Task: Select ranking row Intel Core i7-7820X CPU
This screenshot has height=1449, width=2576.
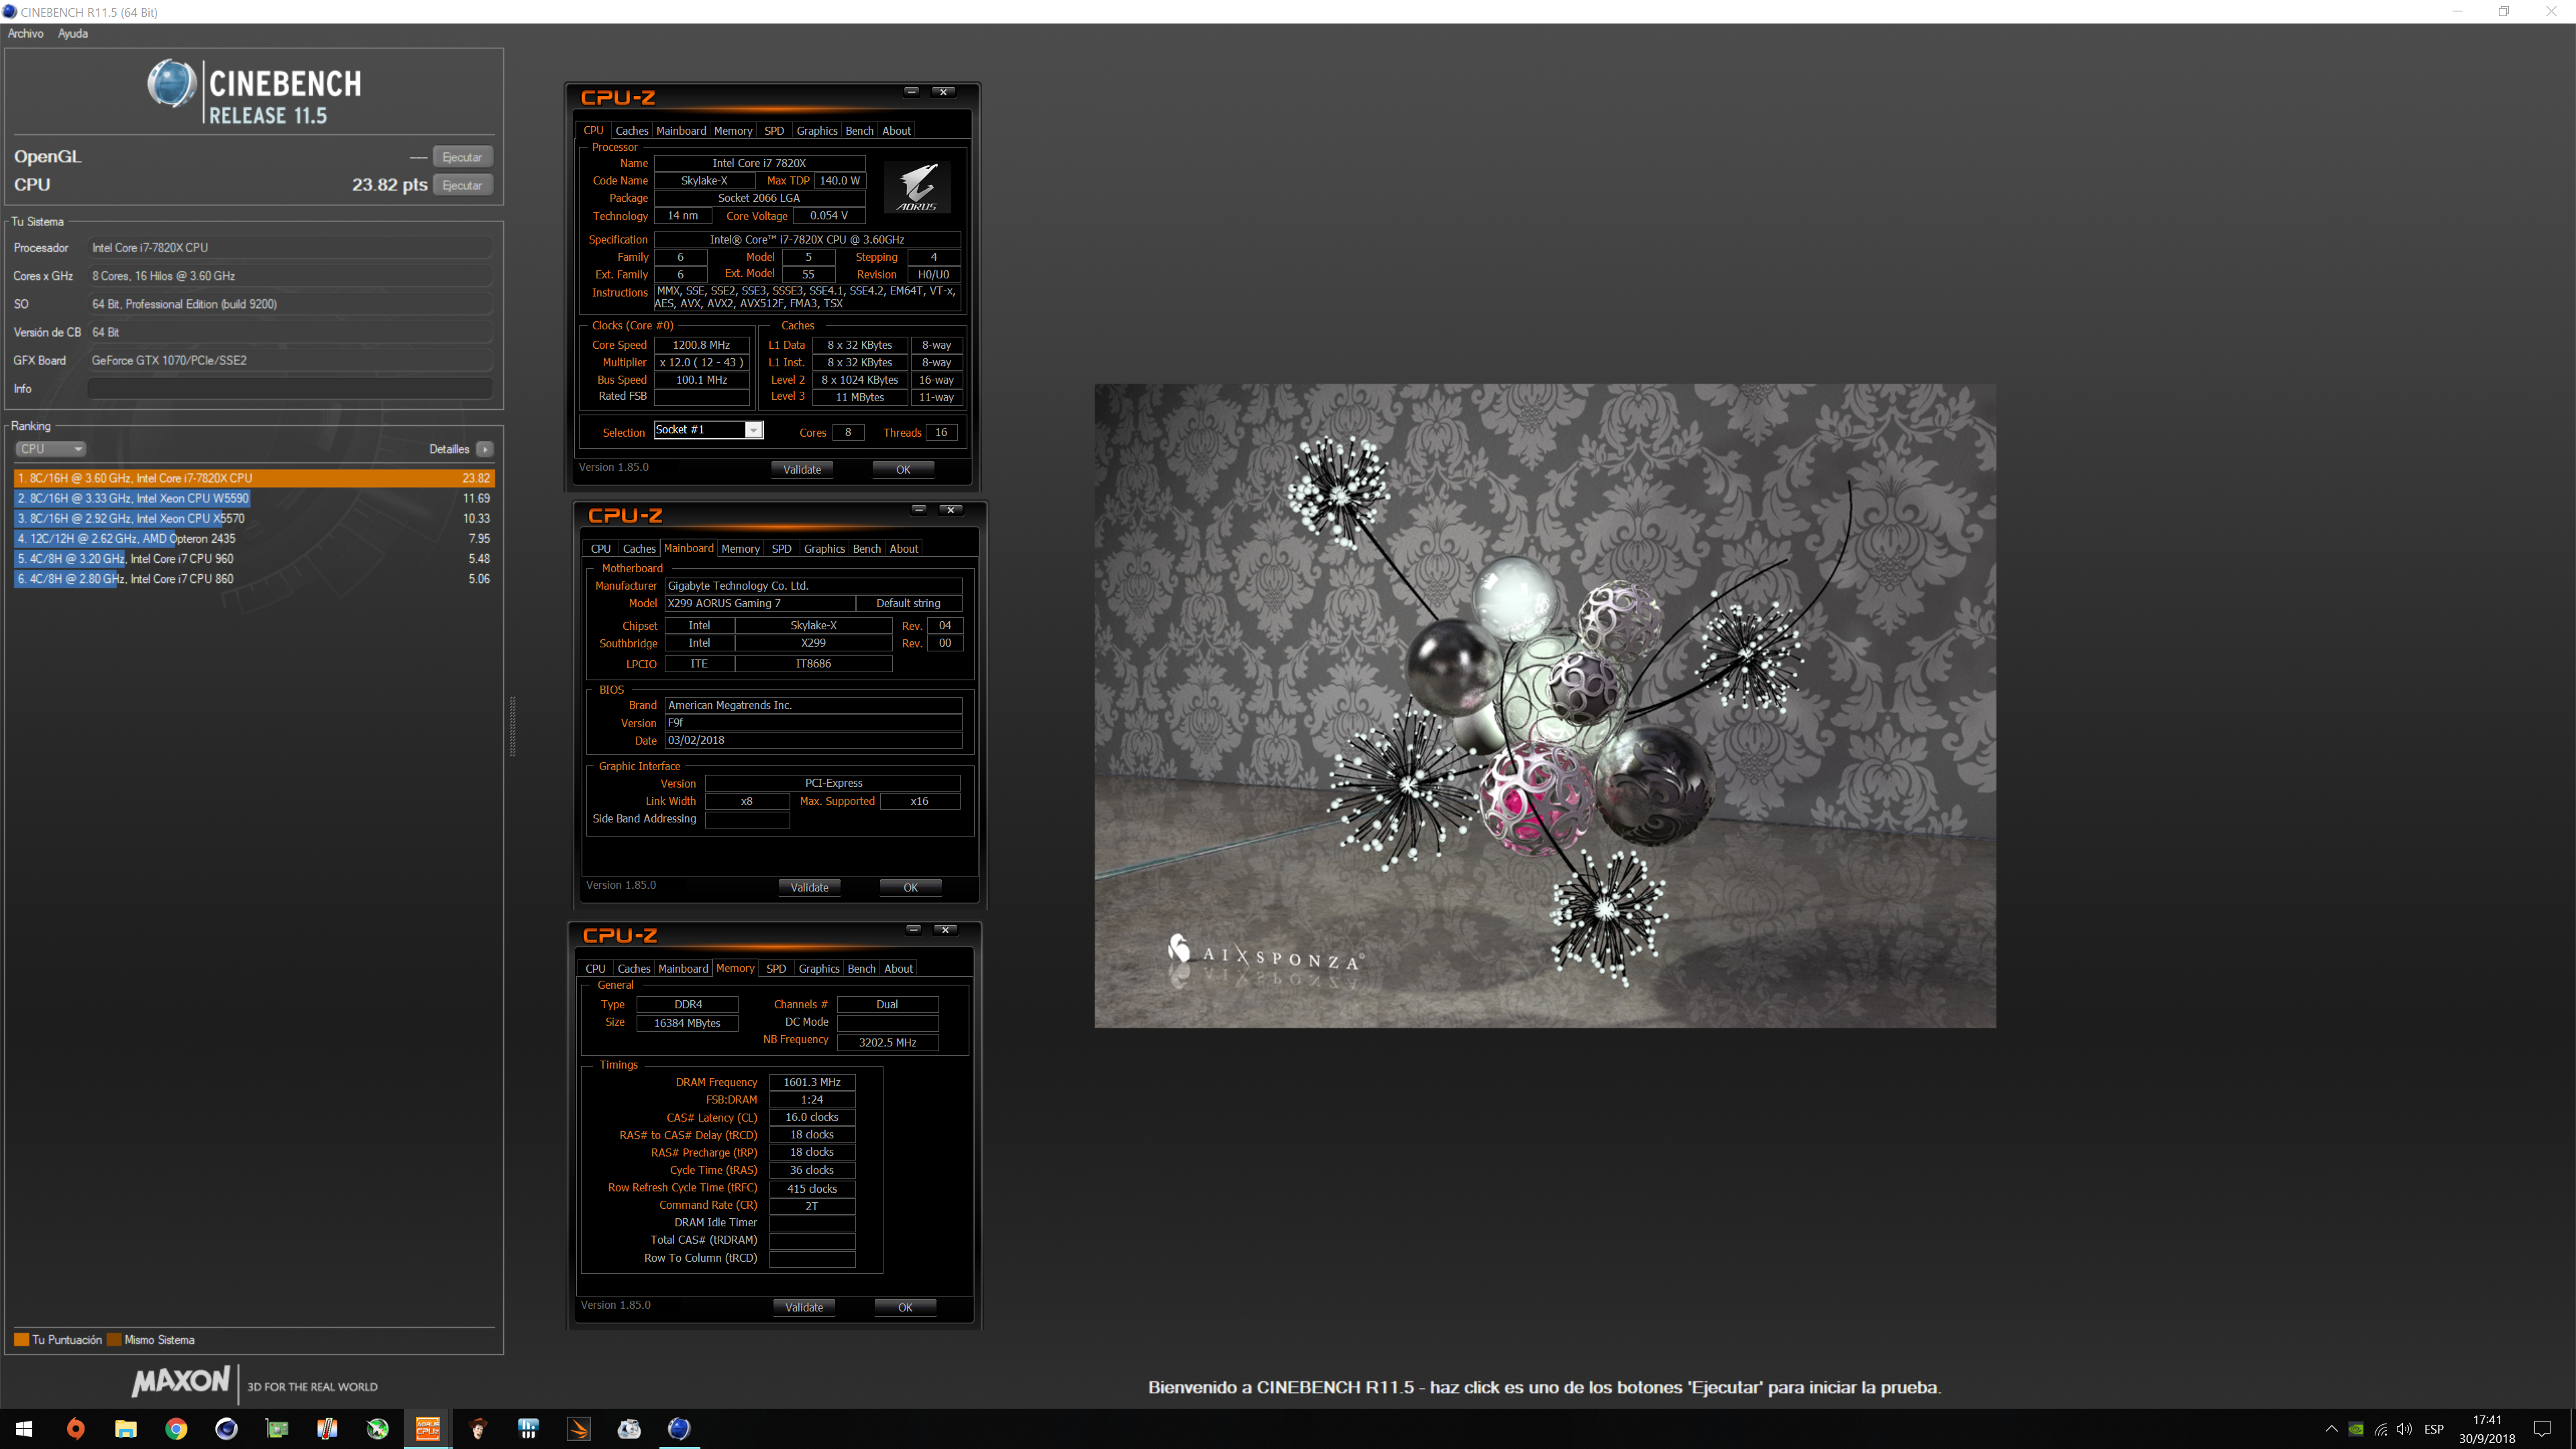Action: pyautogui.click(x=254, y=478)
